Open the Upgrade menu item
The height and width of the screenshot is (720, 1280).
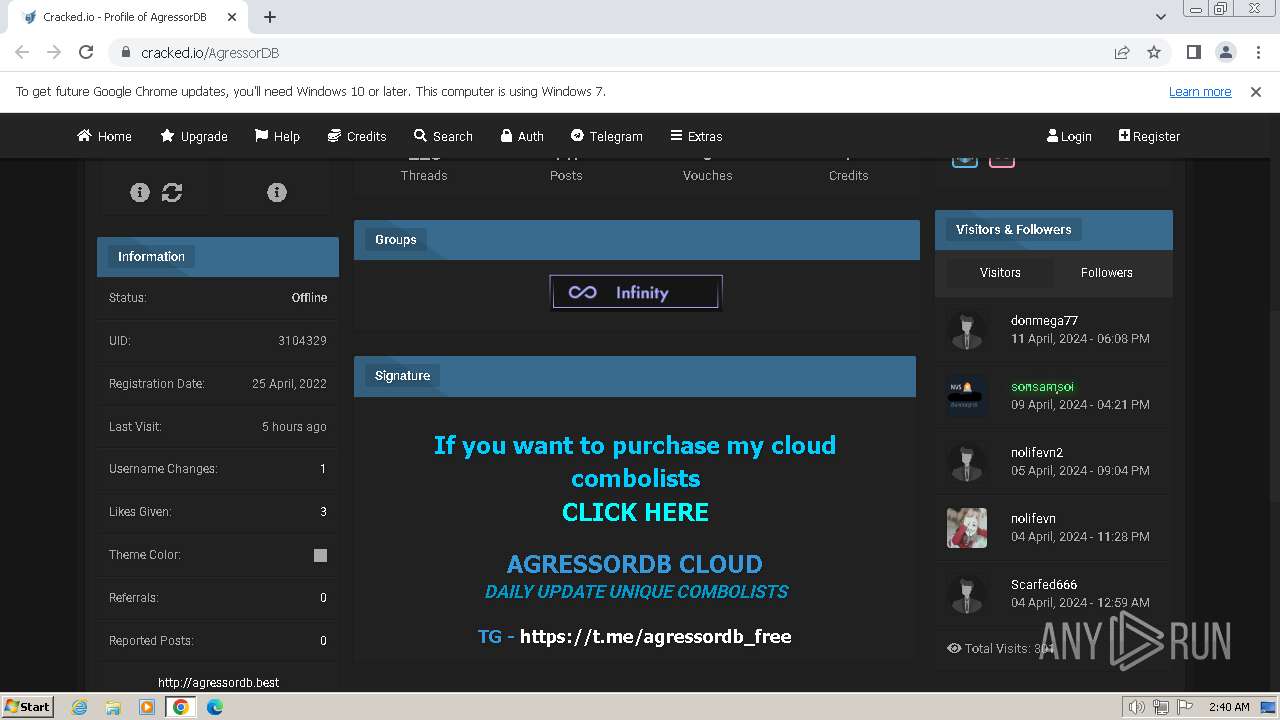click(x=194, y=136)
